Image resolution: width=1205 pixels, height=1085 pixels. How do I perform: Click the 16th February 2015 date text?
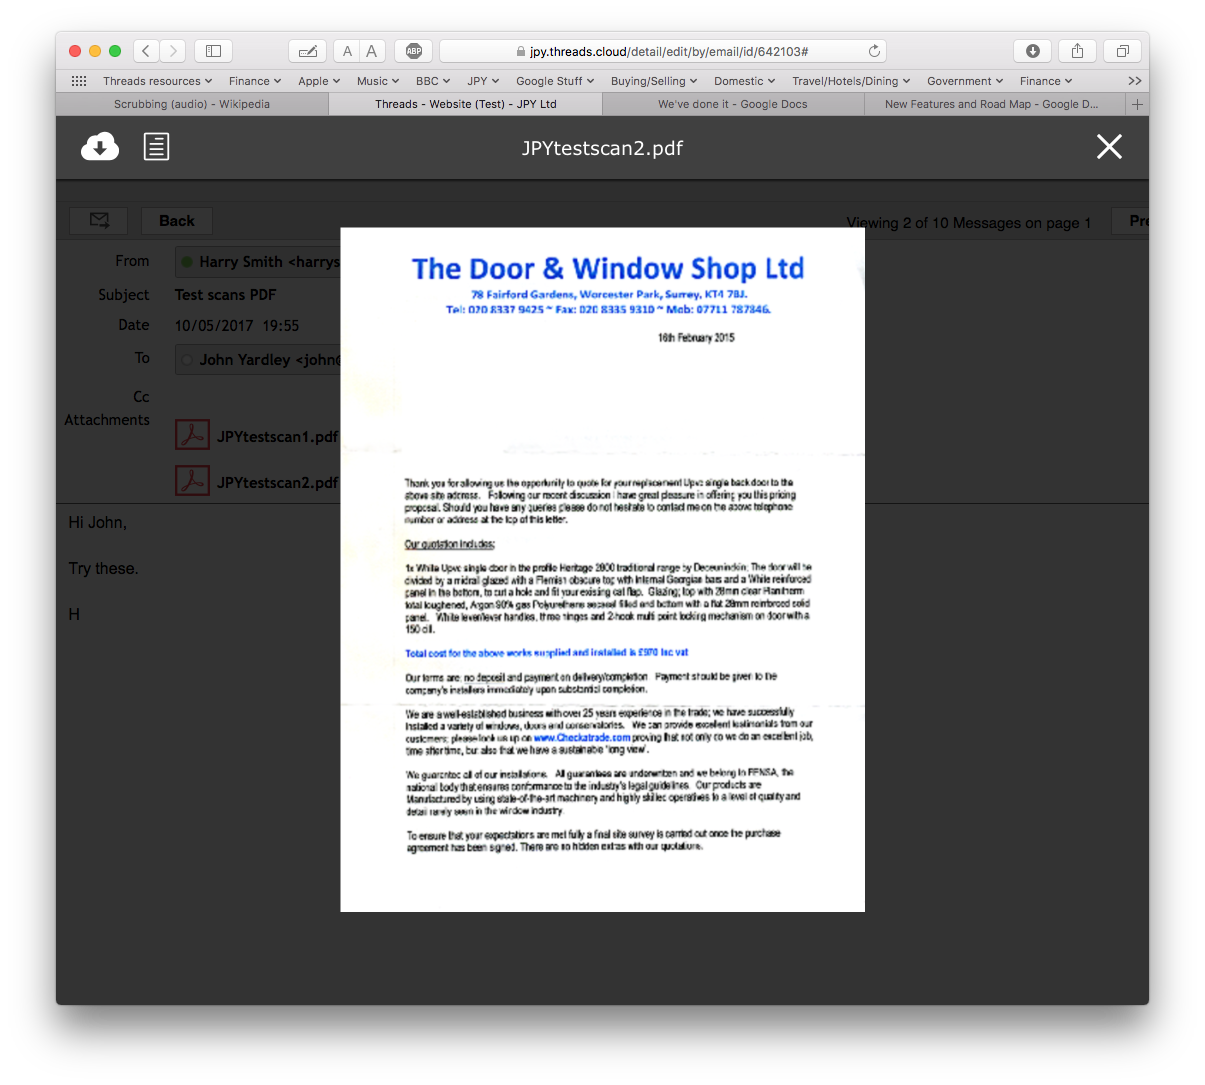(696, 338)
